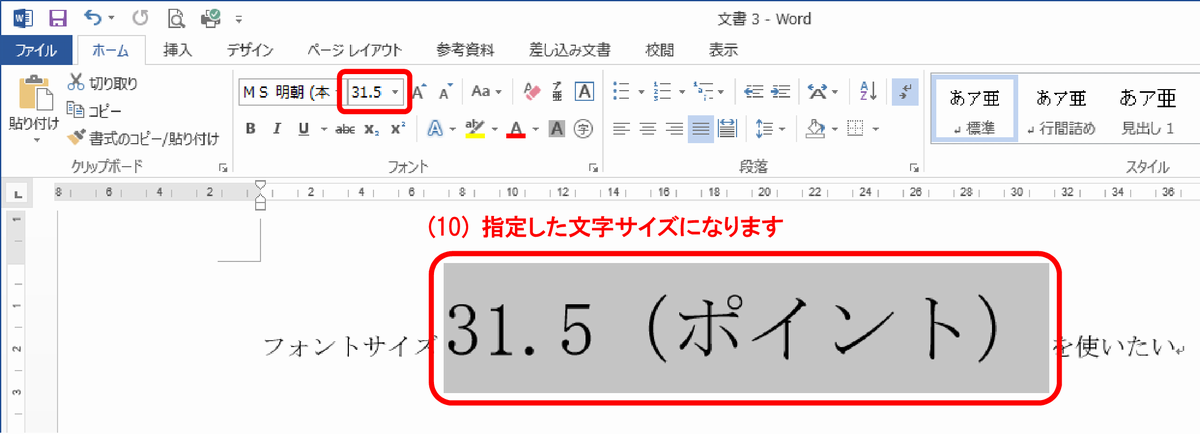The height and width of the screenshot is (434, 1200).
Task: Open the MS 明朝 font name box
Action: 290,91
